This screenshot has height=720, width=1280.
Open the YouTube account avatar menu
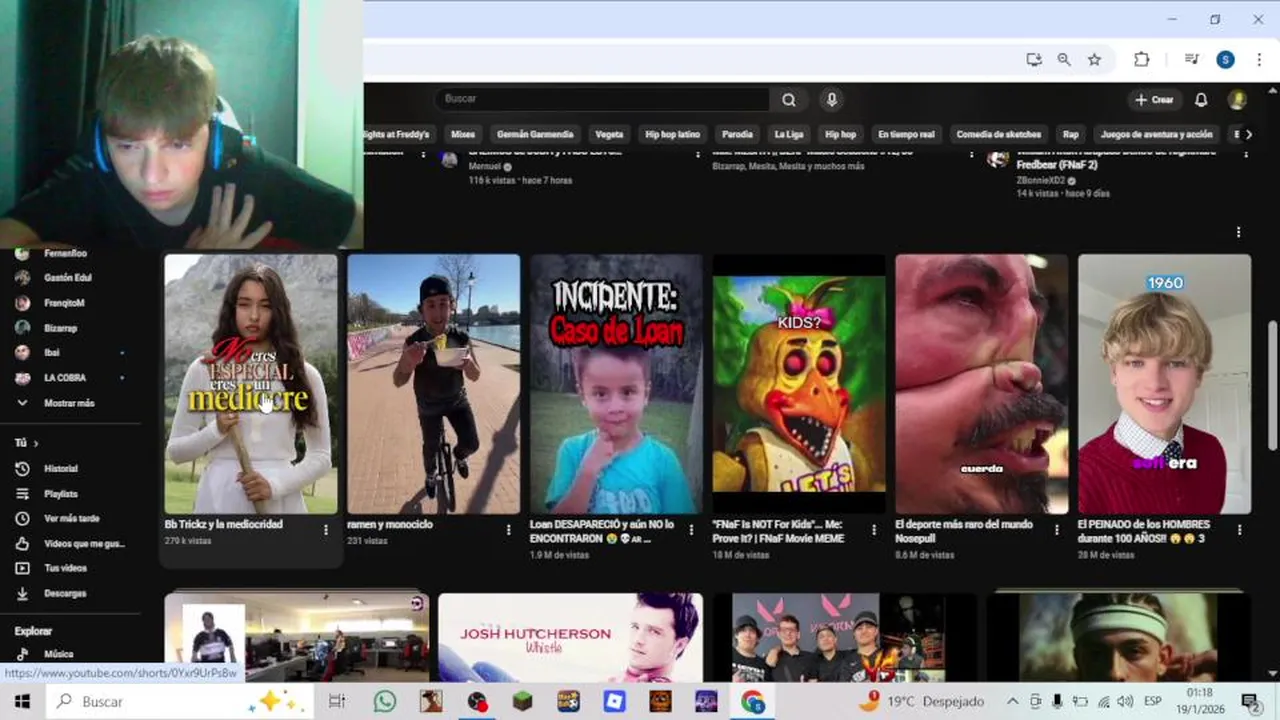tap(1237, 100)
